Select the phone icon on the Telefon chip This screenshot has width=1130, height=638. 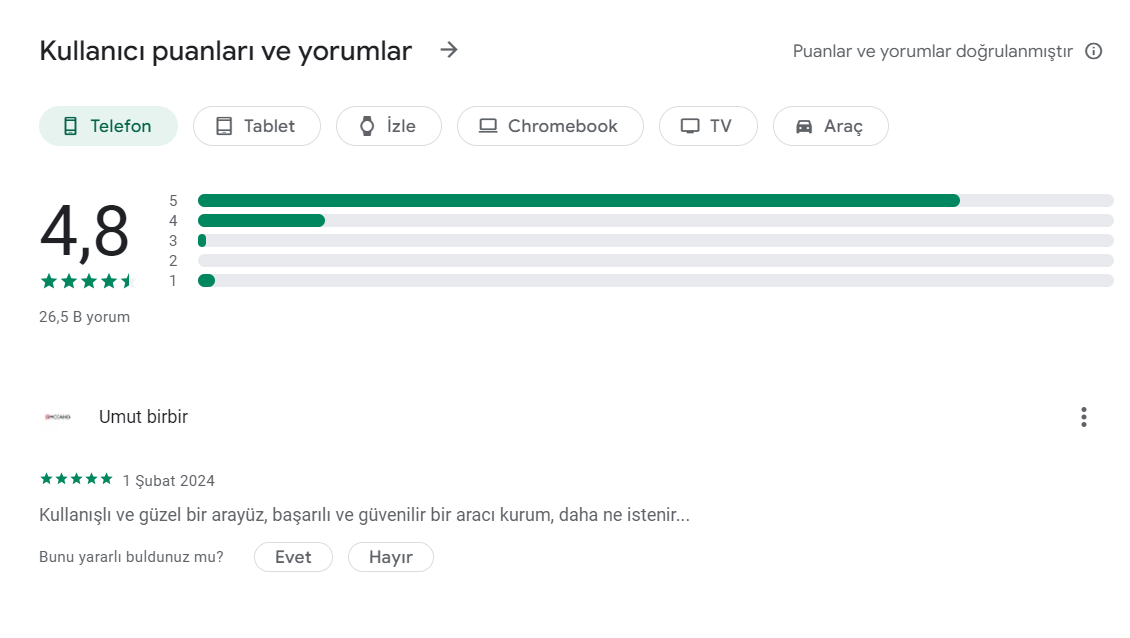[70, 125]
